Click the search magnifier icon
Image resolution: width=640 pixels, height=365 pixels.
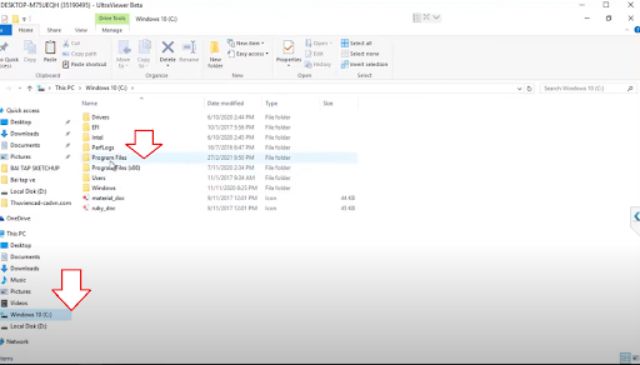pyautogui.click(x=630, y=89)
